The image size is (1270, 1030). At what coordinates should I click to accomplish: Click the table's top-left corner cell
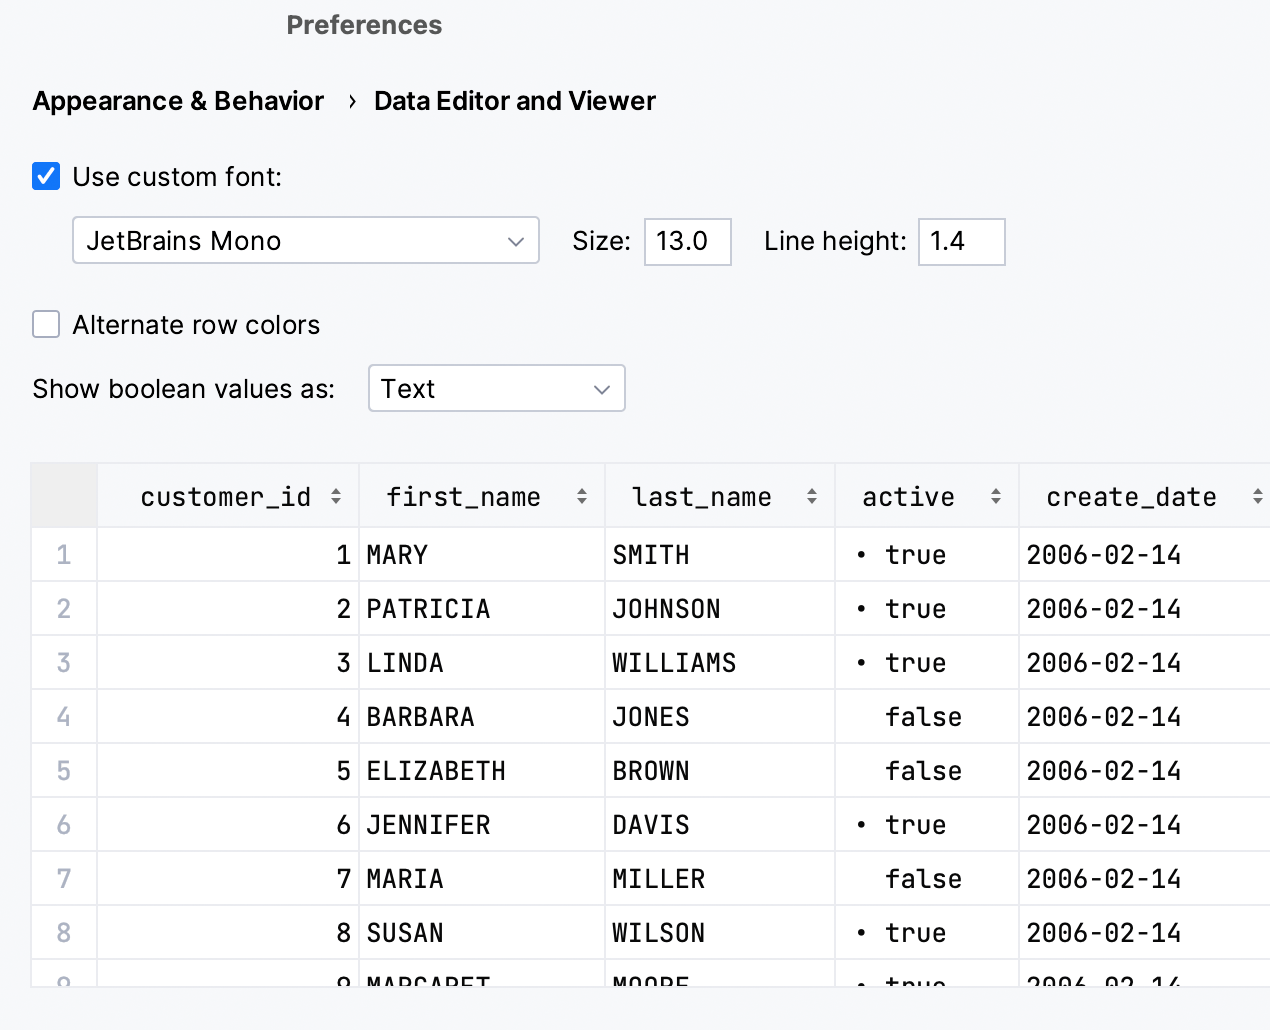coord(64,496)
